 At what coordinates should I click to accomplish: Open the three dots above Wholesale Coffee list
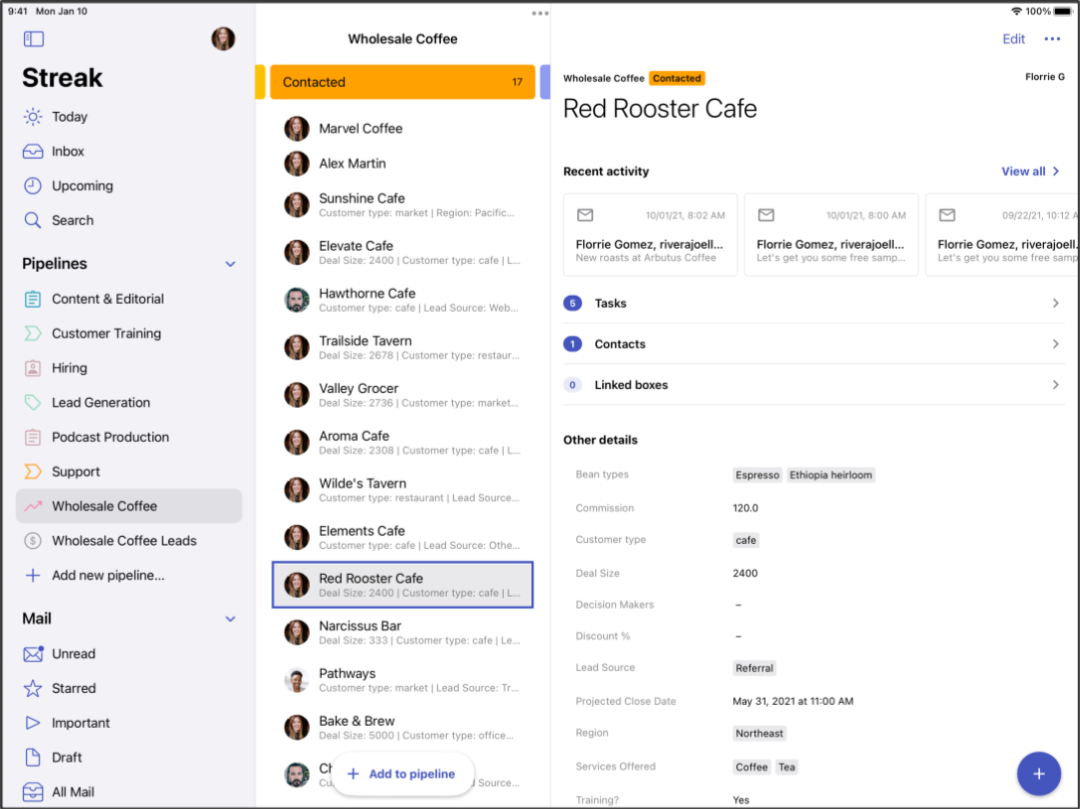pyautogui.click(x=540, y=13)
